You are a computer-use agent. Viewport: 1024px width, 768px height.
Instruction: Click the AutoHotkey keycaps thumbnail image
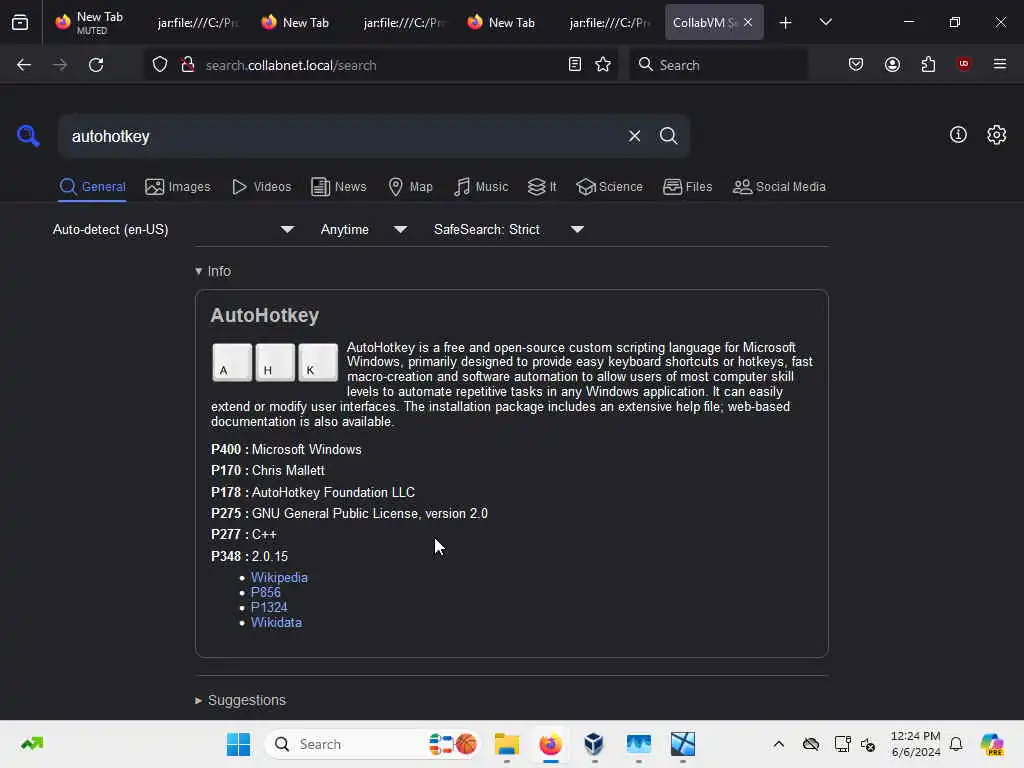(x=275, y=362)
